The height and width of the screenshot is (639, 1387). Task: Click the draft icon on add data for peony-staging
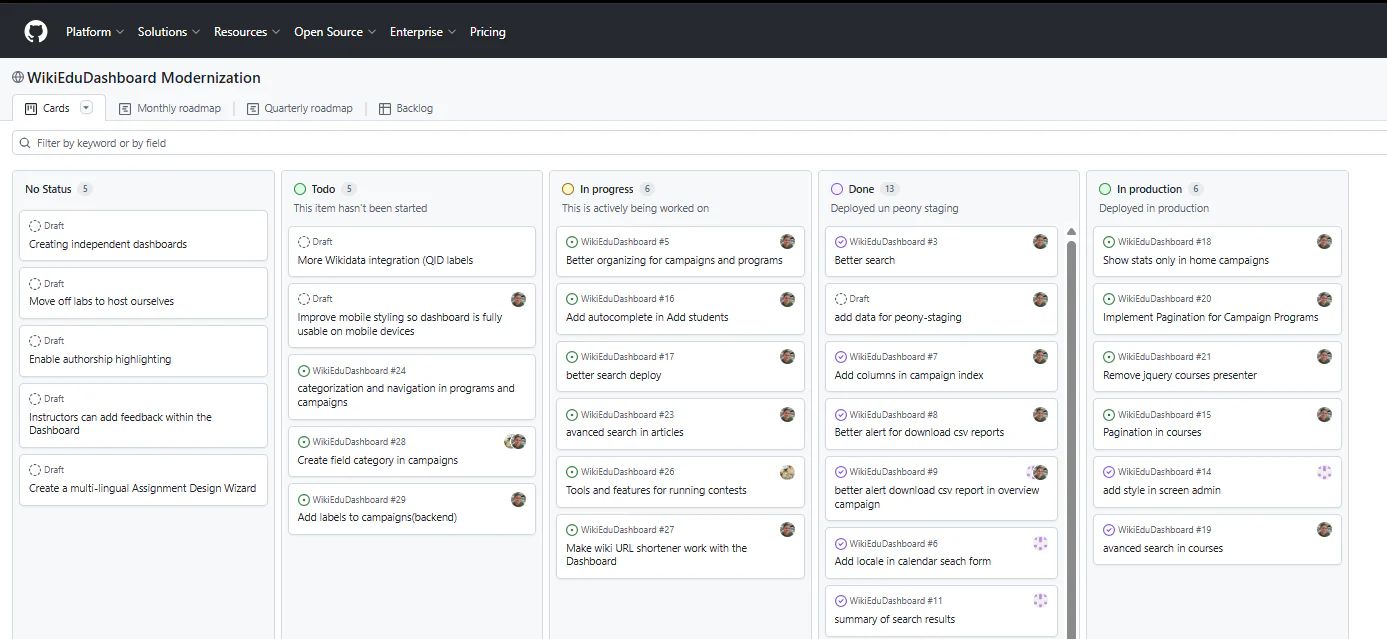[841, 299]
